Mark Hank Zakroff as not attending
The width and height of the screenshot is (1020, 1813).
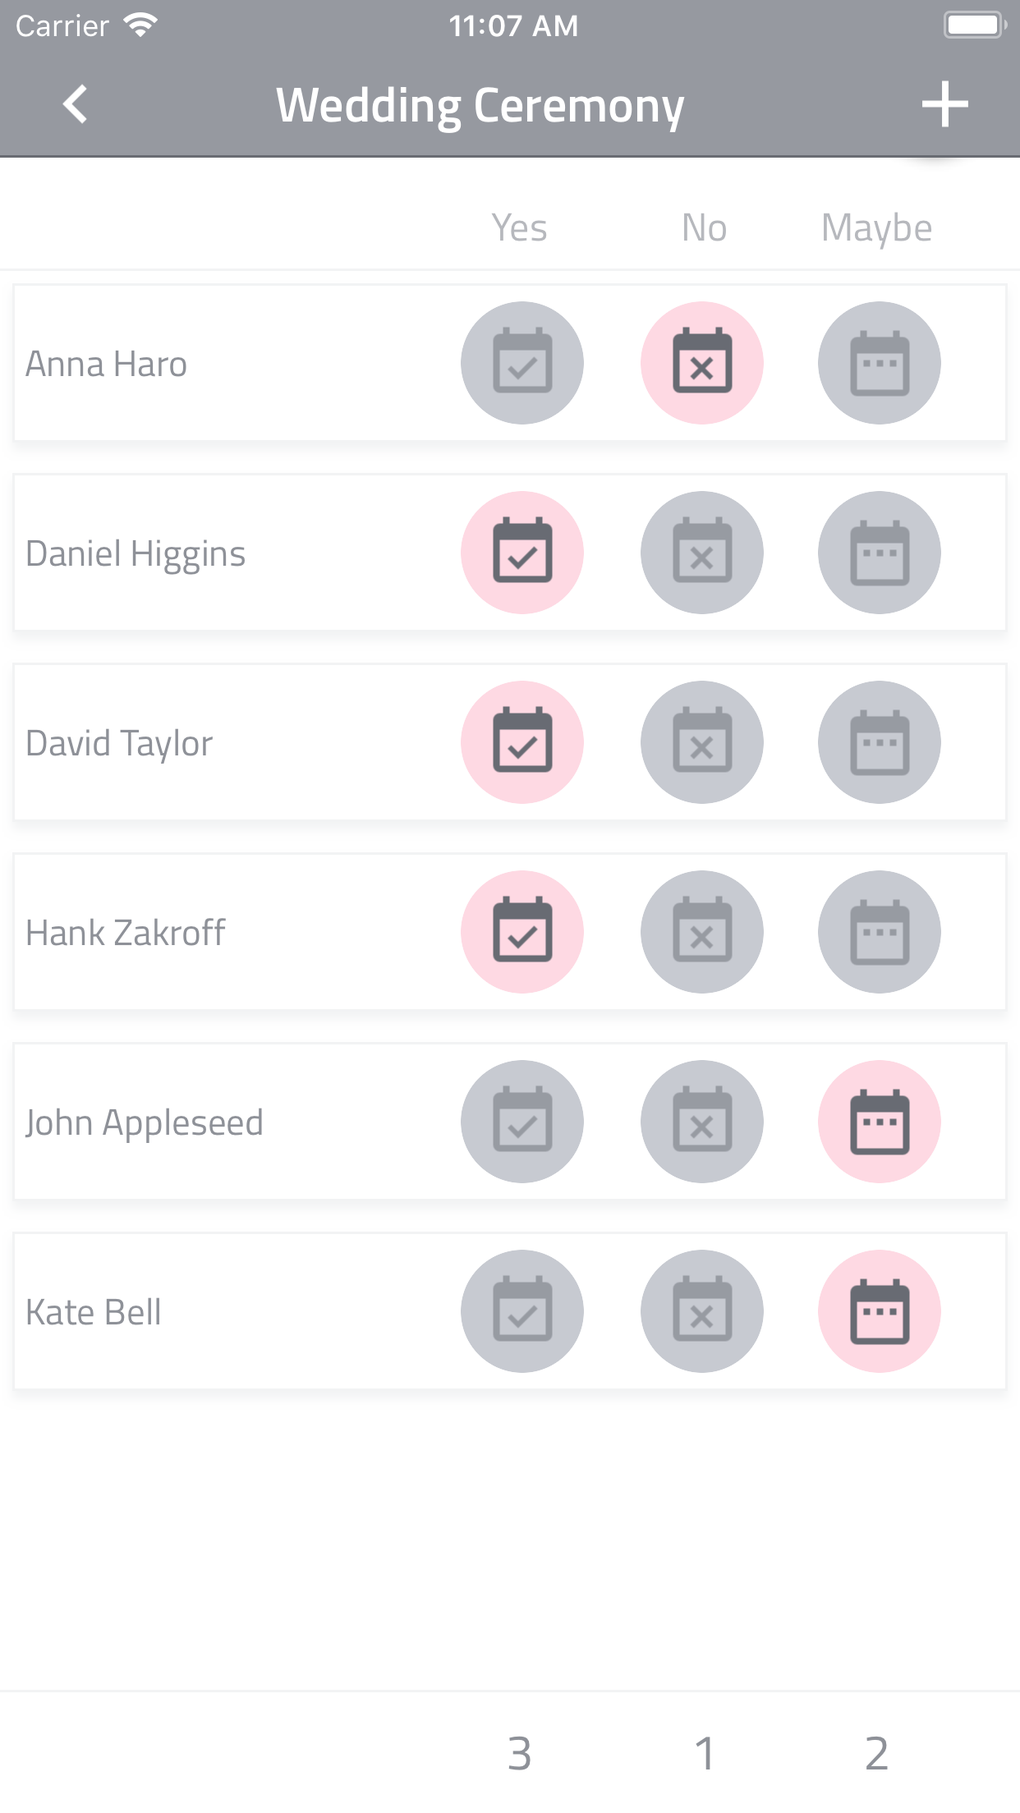pyautogui.click(x=702, y=932)
